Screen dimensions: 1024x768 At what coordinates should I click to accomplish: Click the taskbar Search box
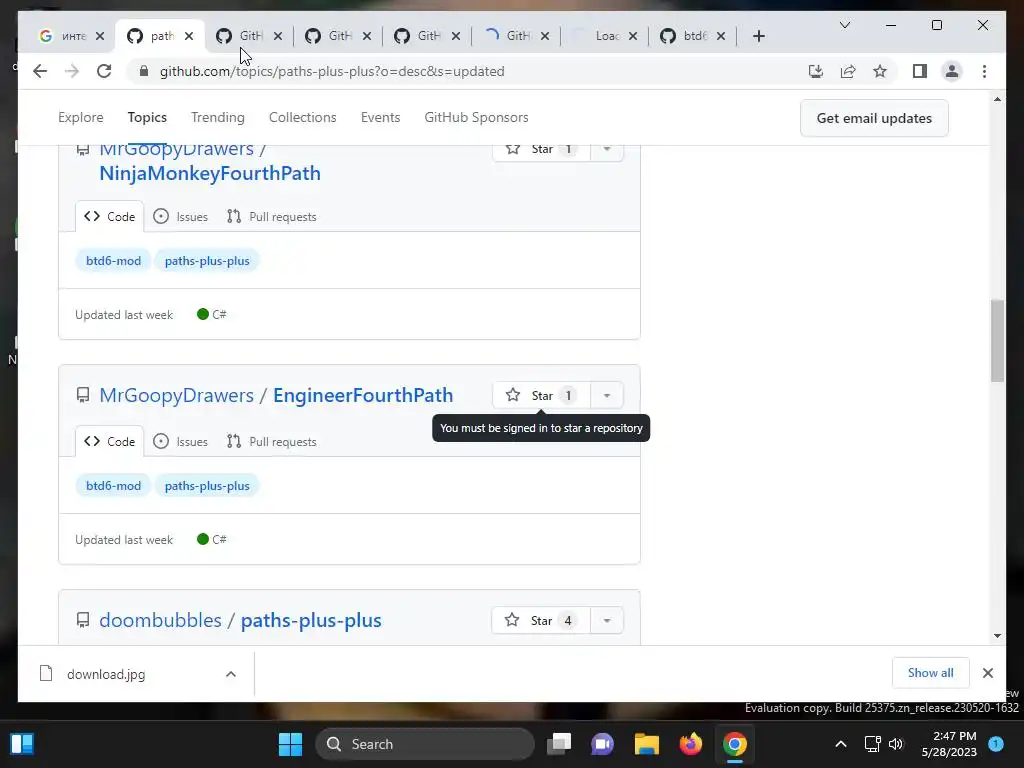tap(425, 744)
